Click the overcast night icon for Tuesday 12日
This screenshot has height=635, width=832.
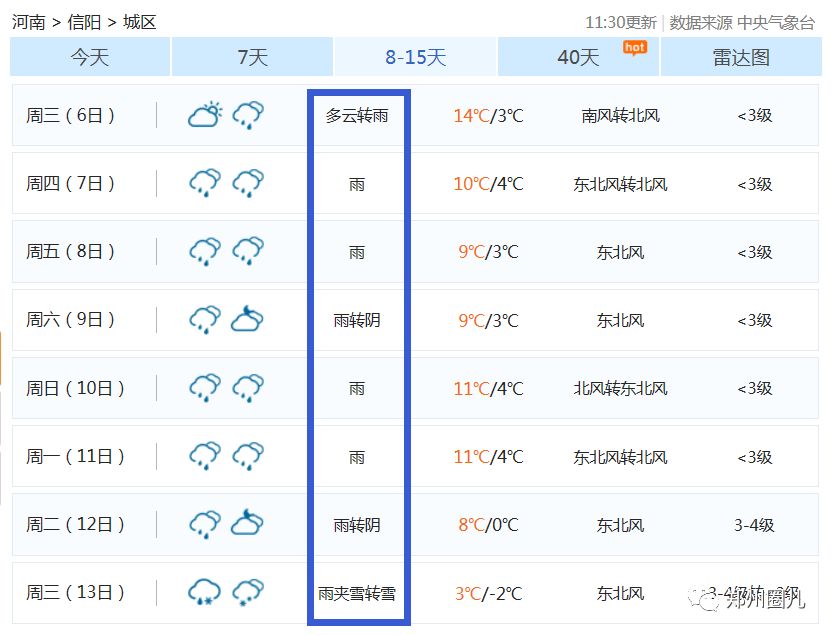coord(247,523)
